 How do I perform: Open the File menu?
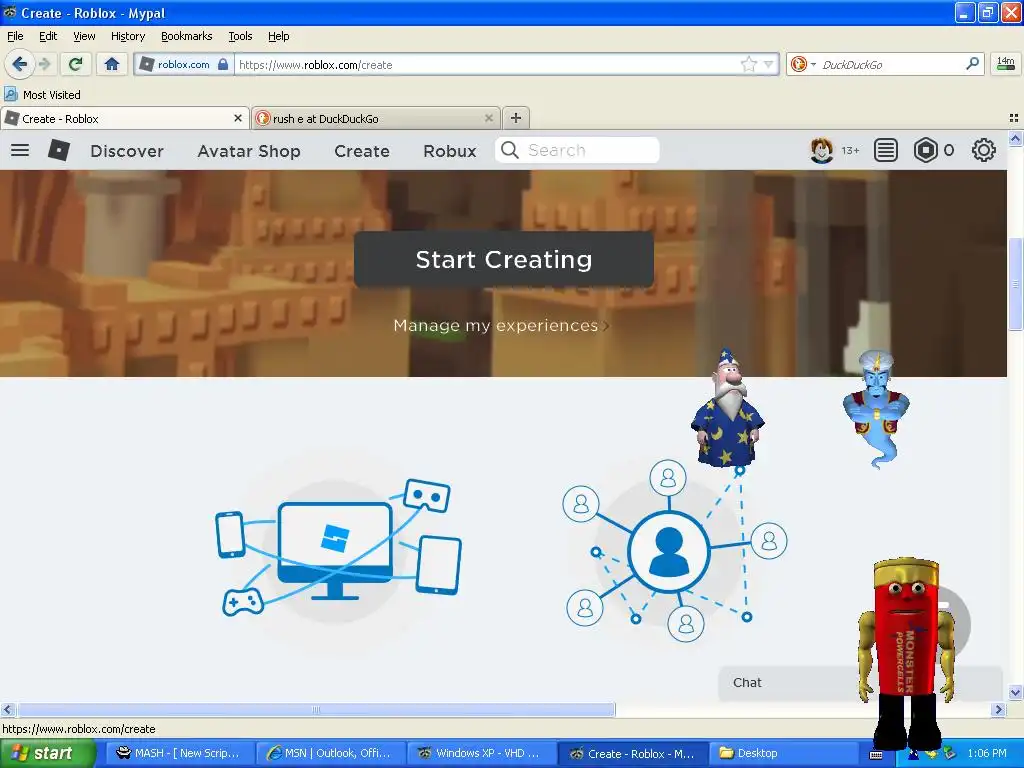click(15, 36)
